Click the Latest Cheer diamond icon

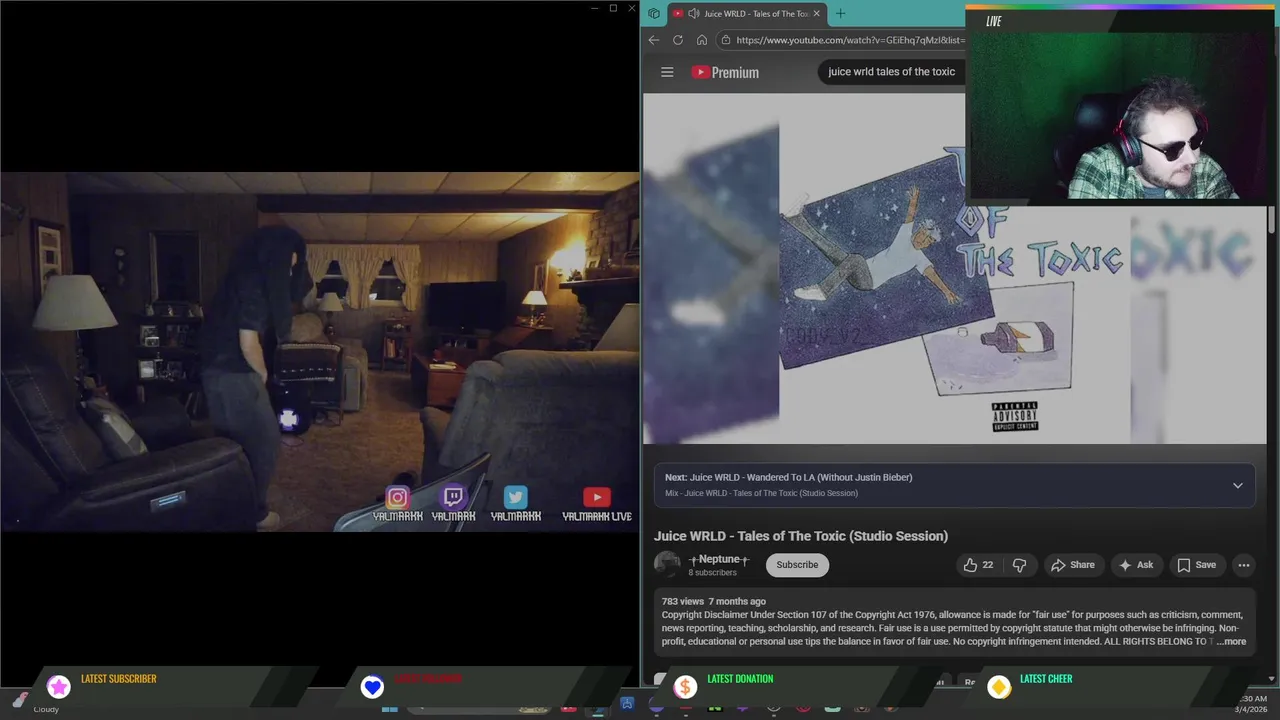(998, 687)
